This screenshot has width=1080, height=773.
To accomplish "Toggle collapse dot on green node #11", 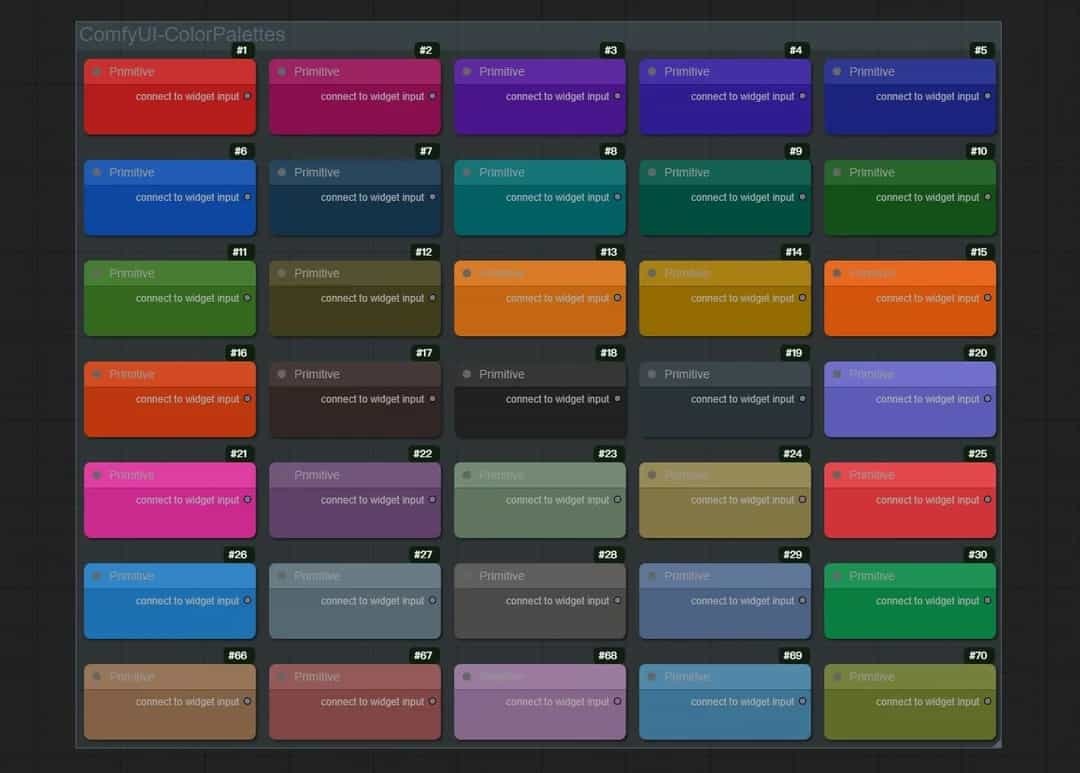I will click(97, 273).
